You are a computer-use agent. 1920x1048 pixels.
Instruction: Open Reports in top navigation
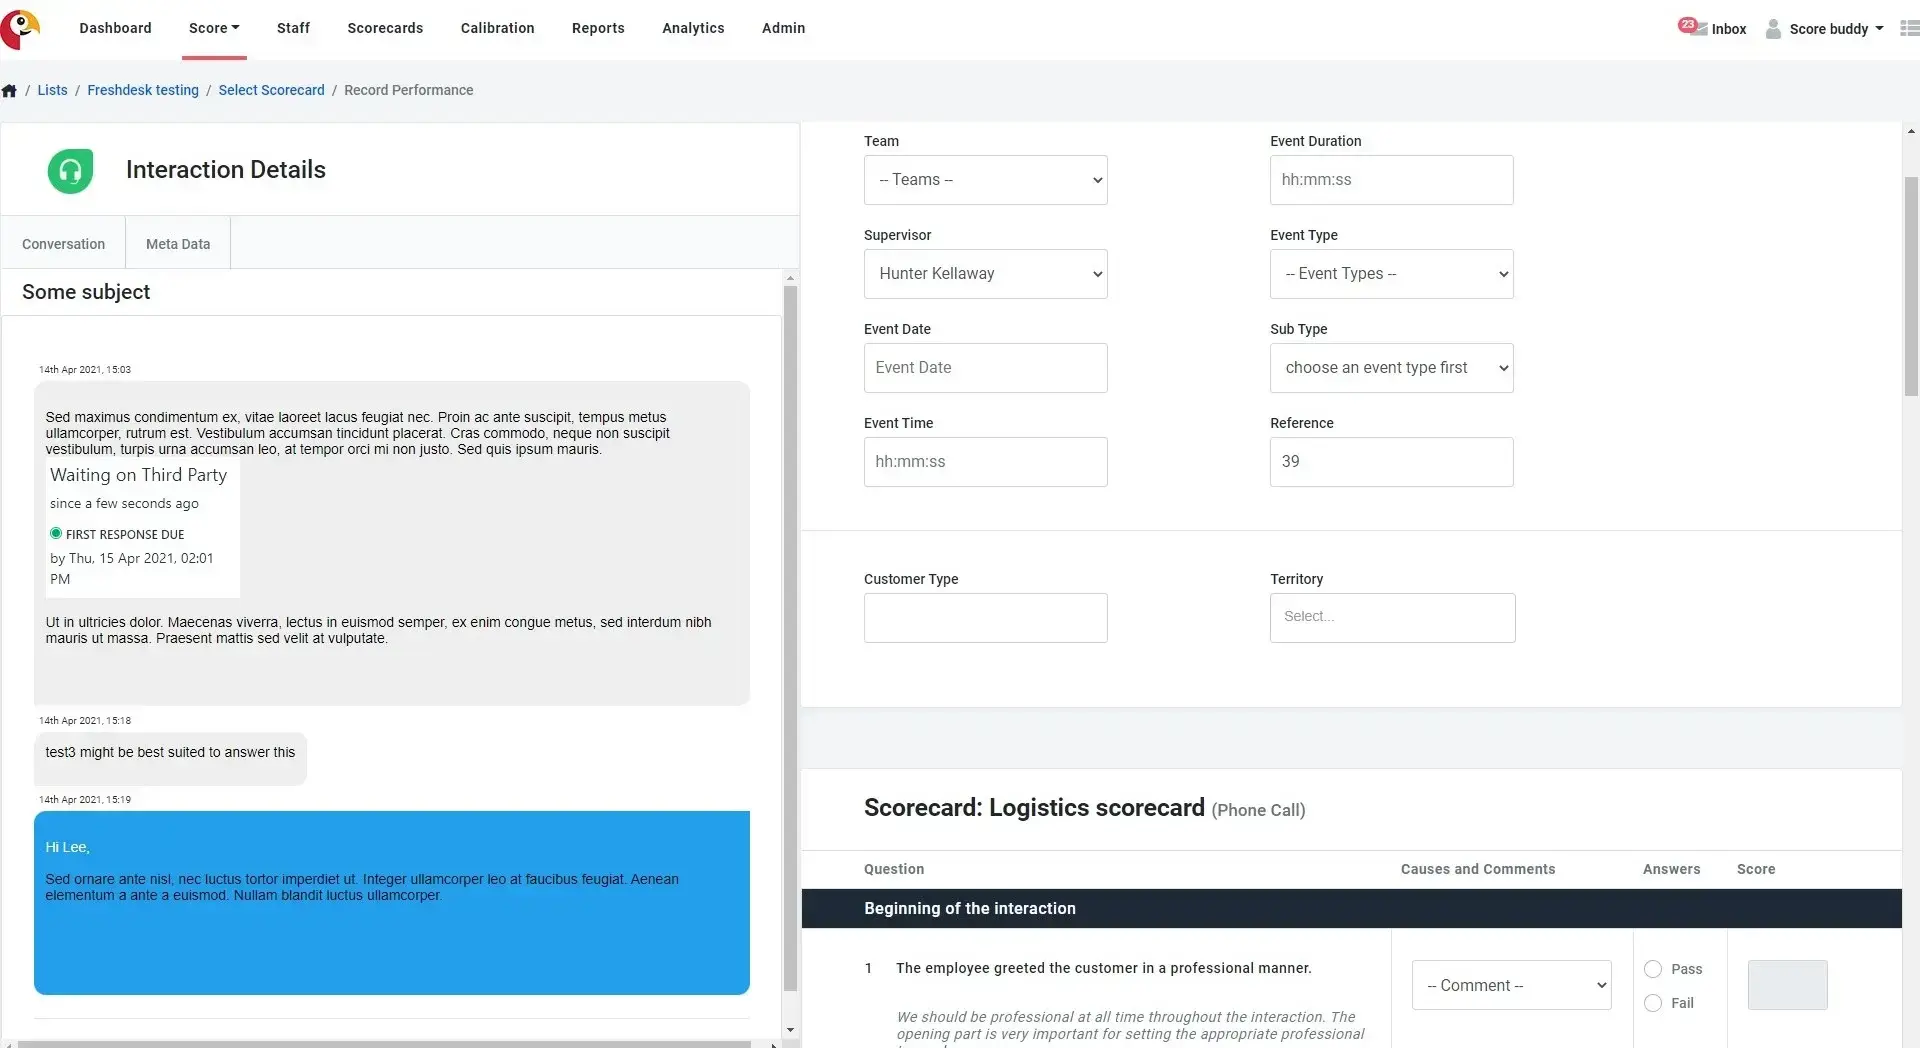click(598, 28)
